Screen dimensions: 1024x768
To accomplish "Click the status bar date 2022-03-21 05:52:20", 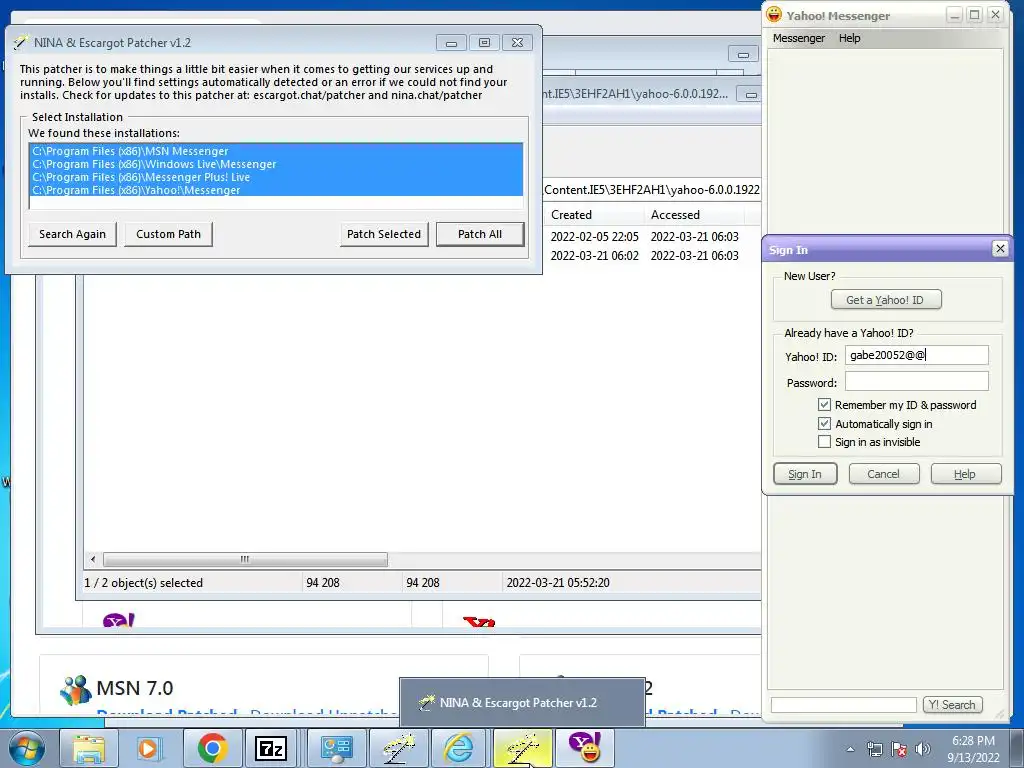I will 558,583.
